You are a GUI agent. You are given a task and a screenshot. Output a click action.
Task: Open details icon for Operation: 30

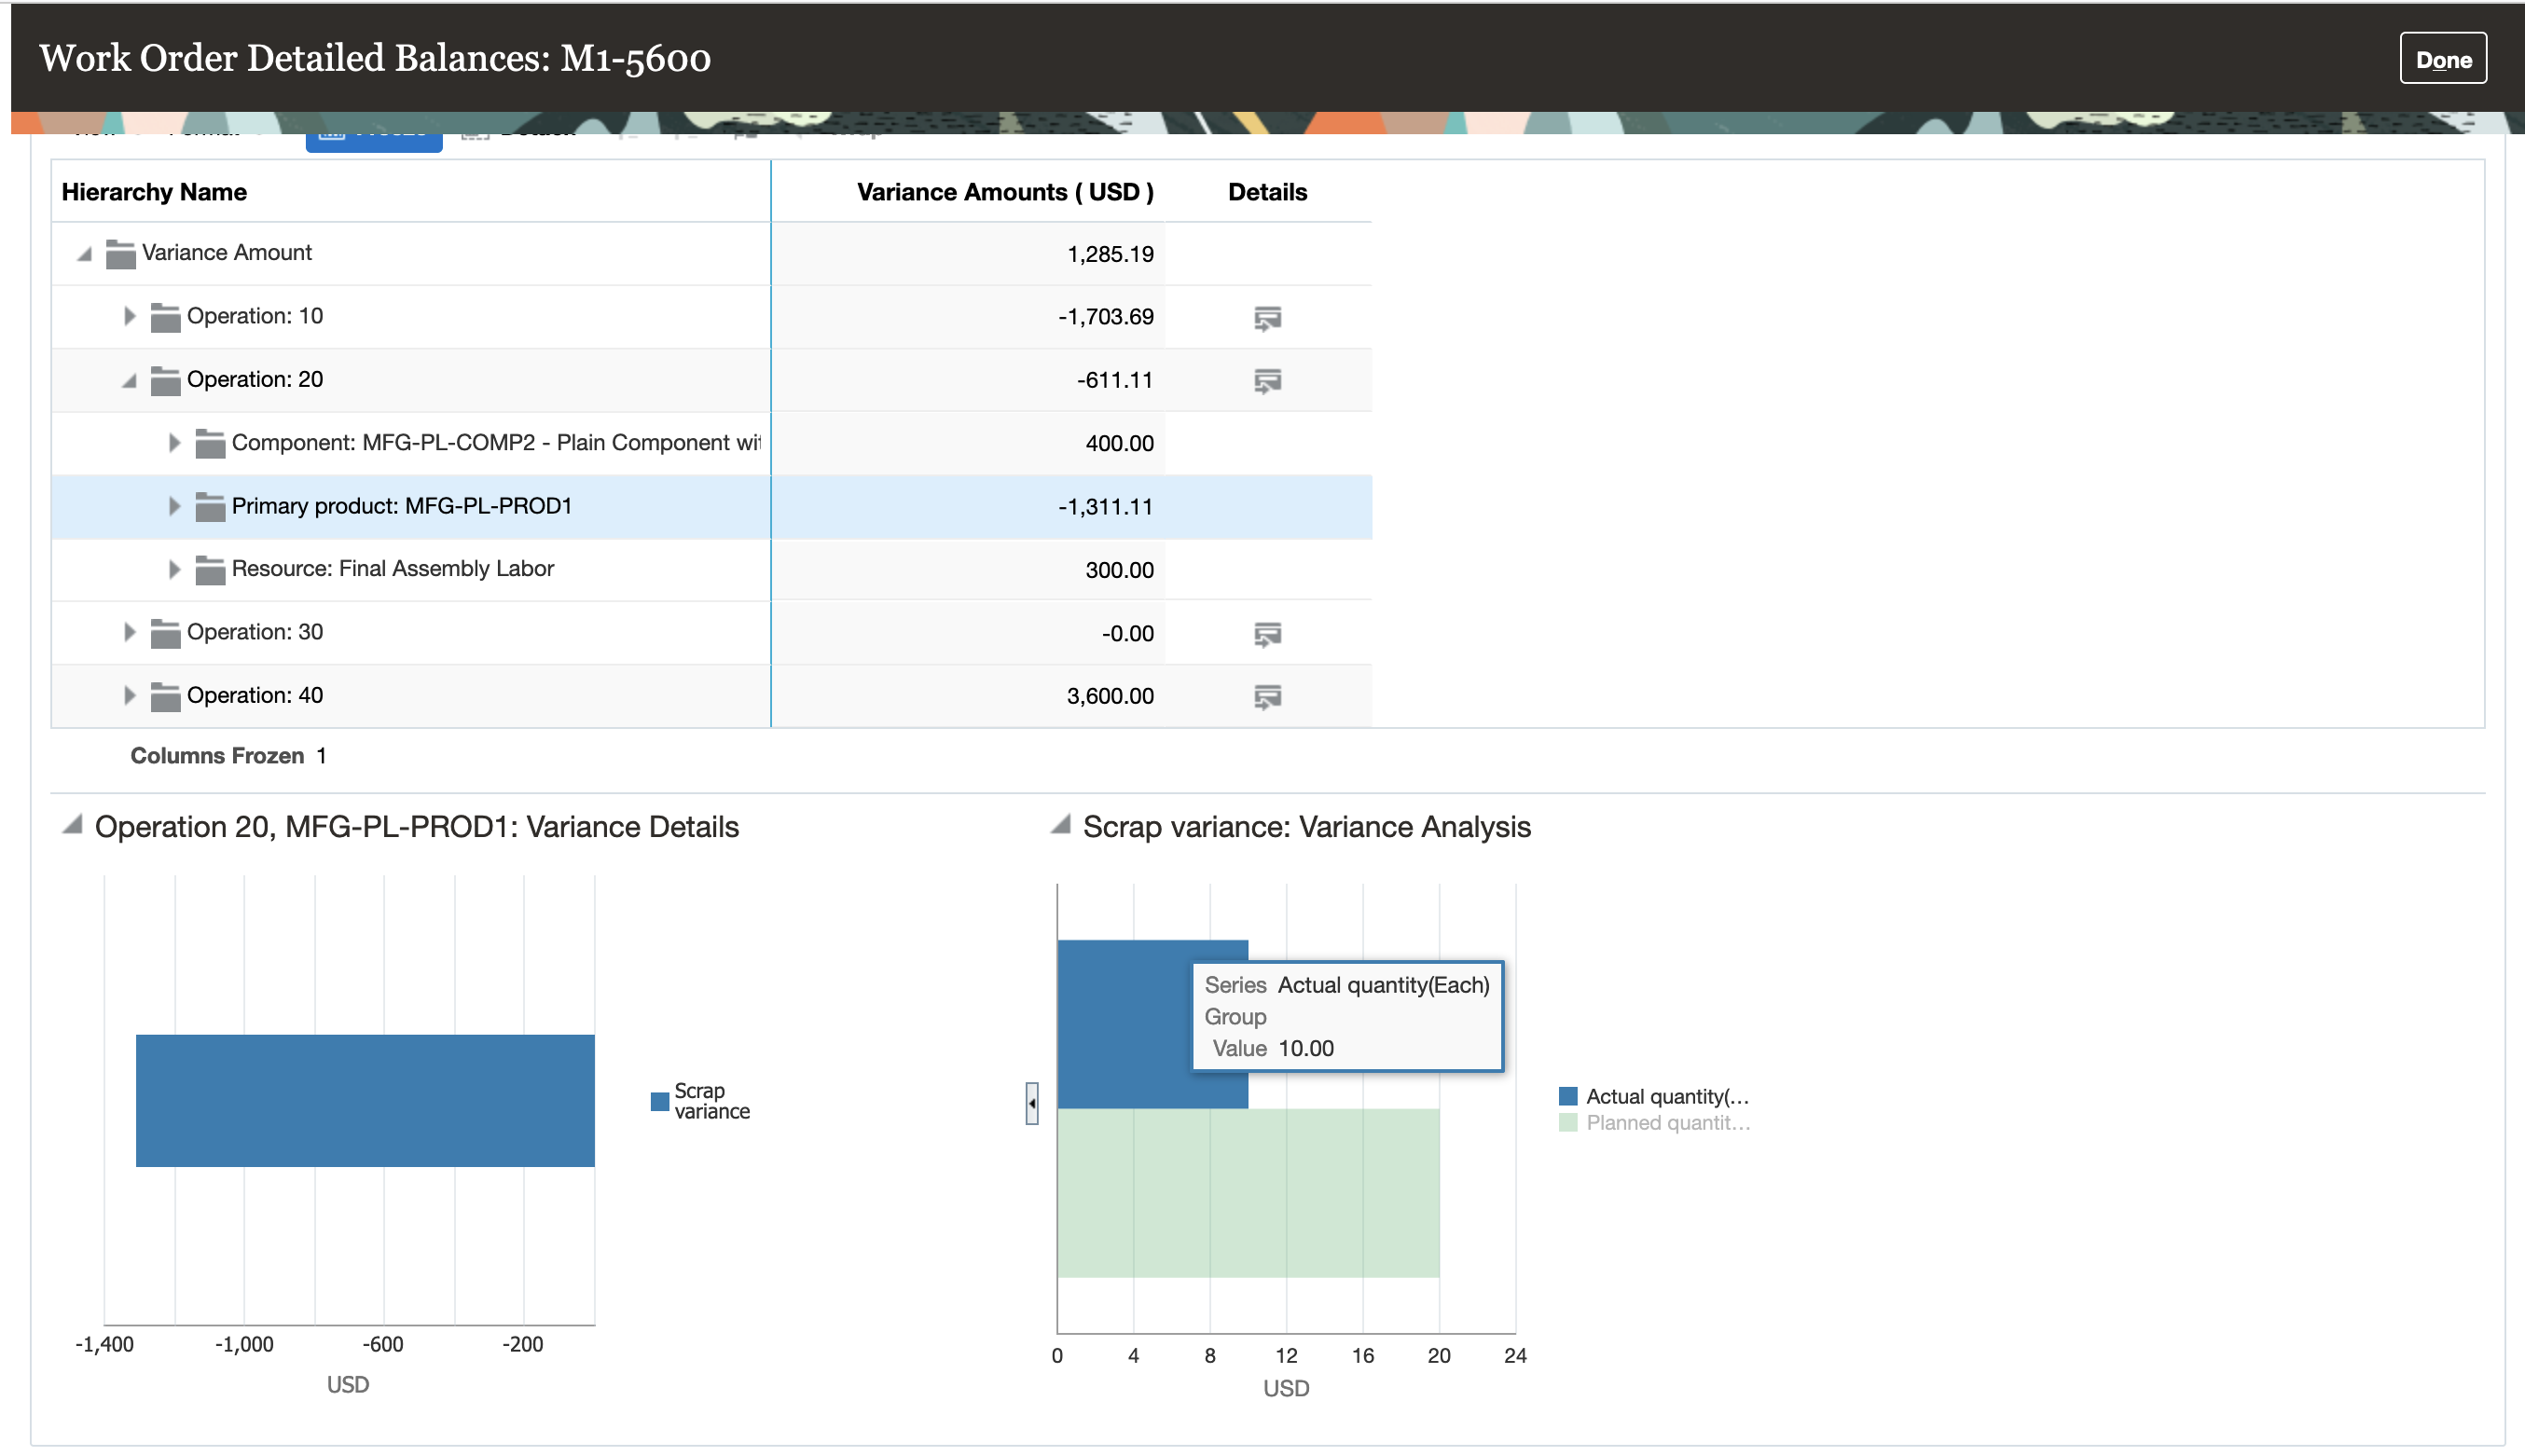pyautogui.click(x=1267, y=634)
